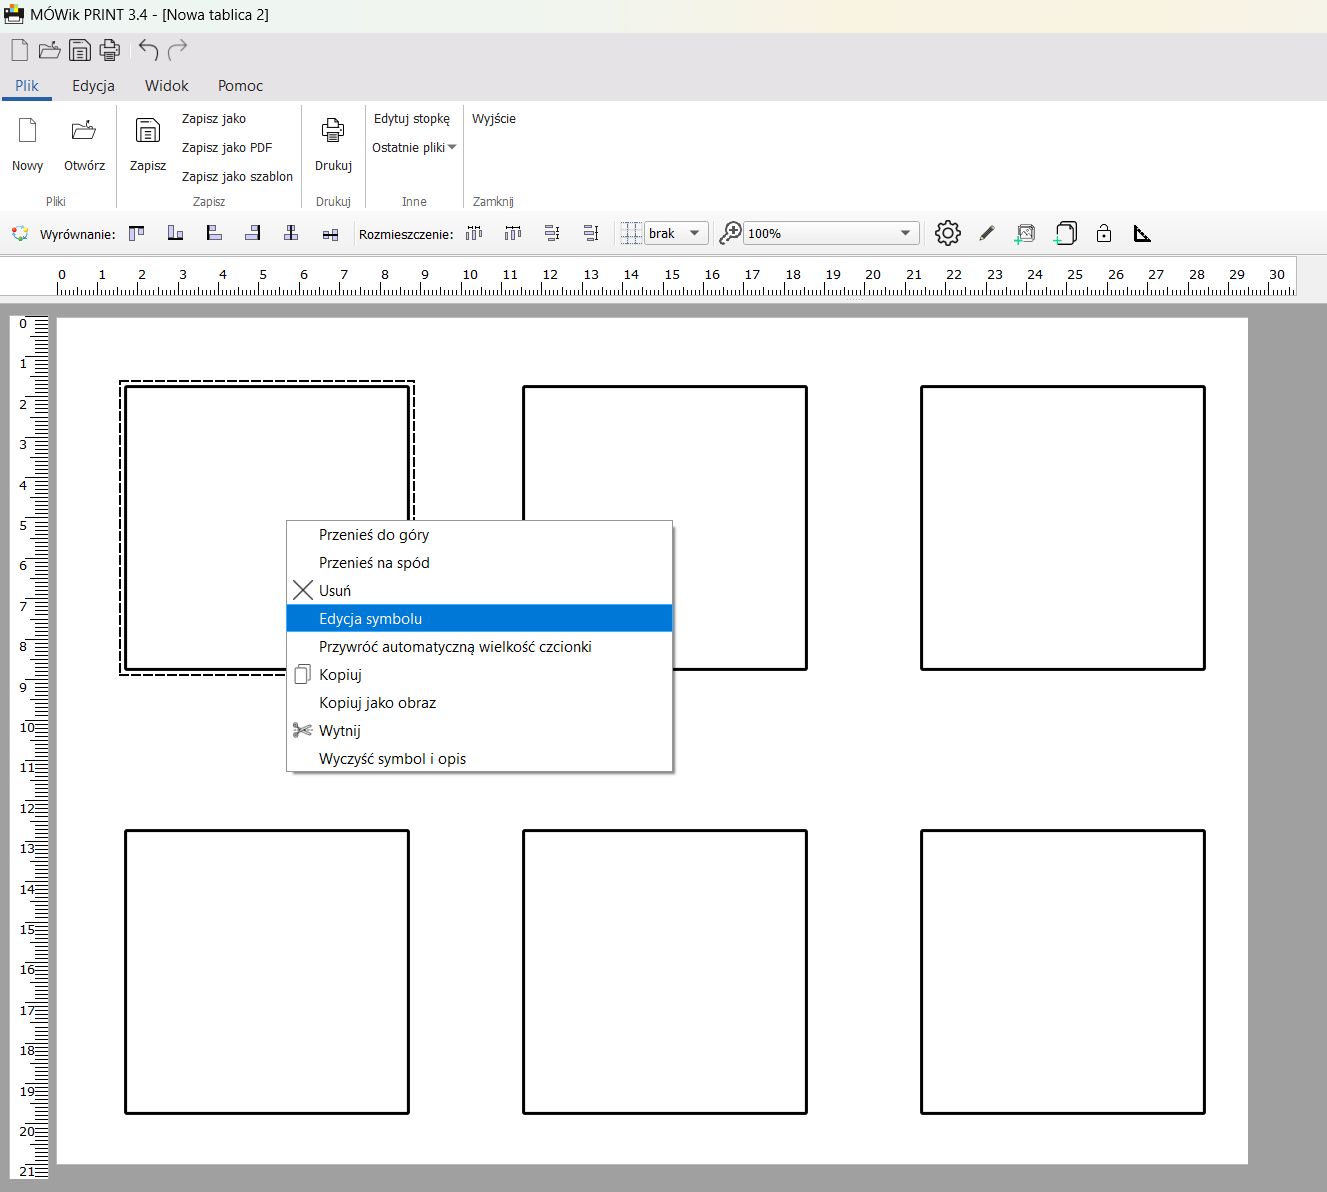Image resolution: width=1327 pixels, height=1192 pixels.
Task: Click third Rozmieszczenie distribute icon
Action: tap(552, 233)
